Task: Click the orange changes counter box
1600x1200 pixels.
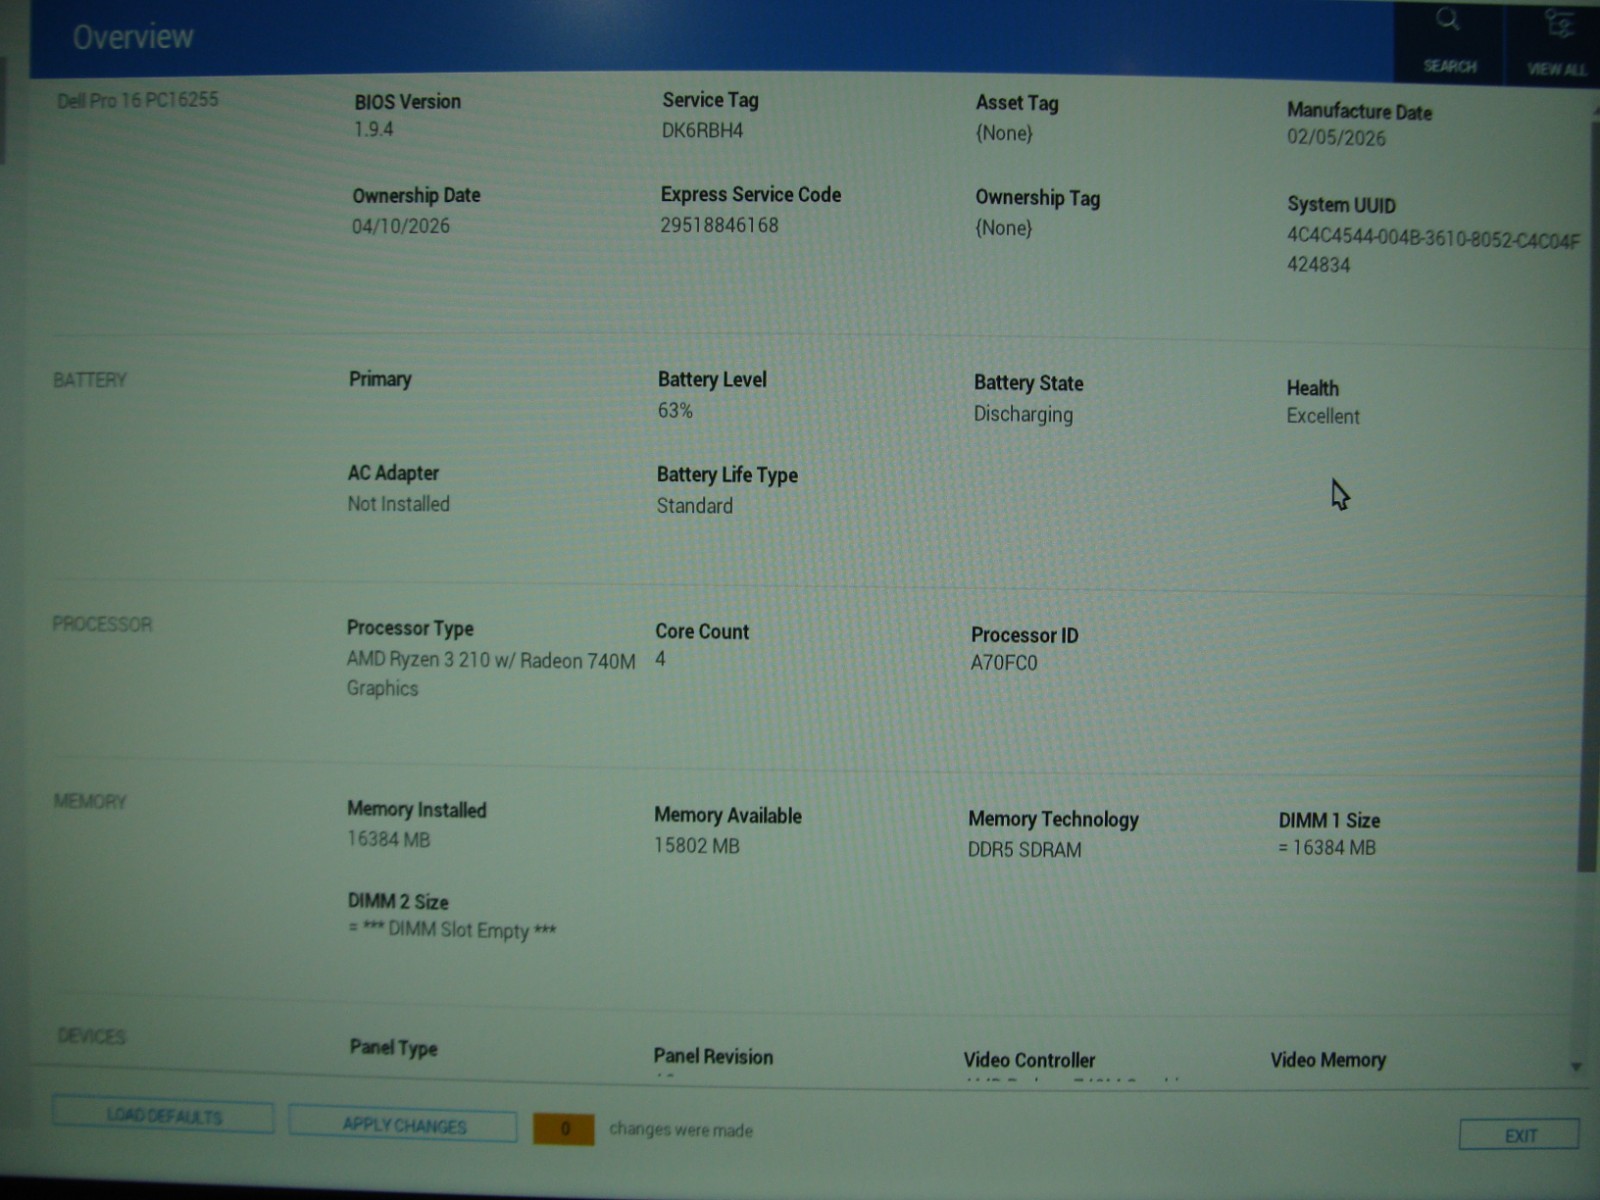Action: pyautogui.click(x=564, y=1129)
